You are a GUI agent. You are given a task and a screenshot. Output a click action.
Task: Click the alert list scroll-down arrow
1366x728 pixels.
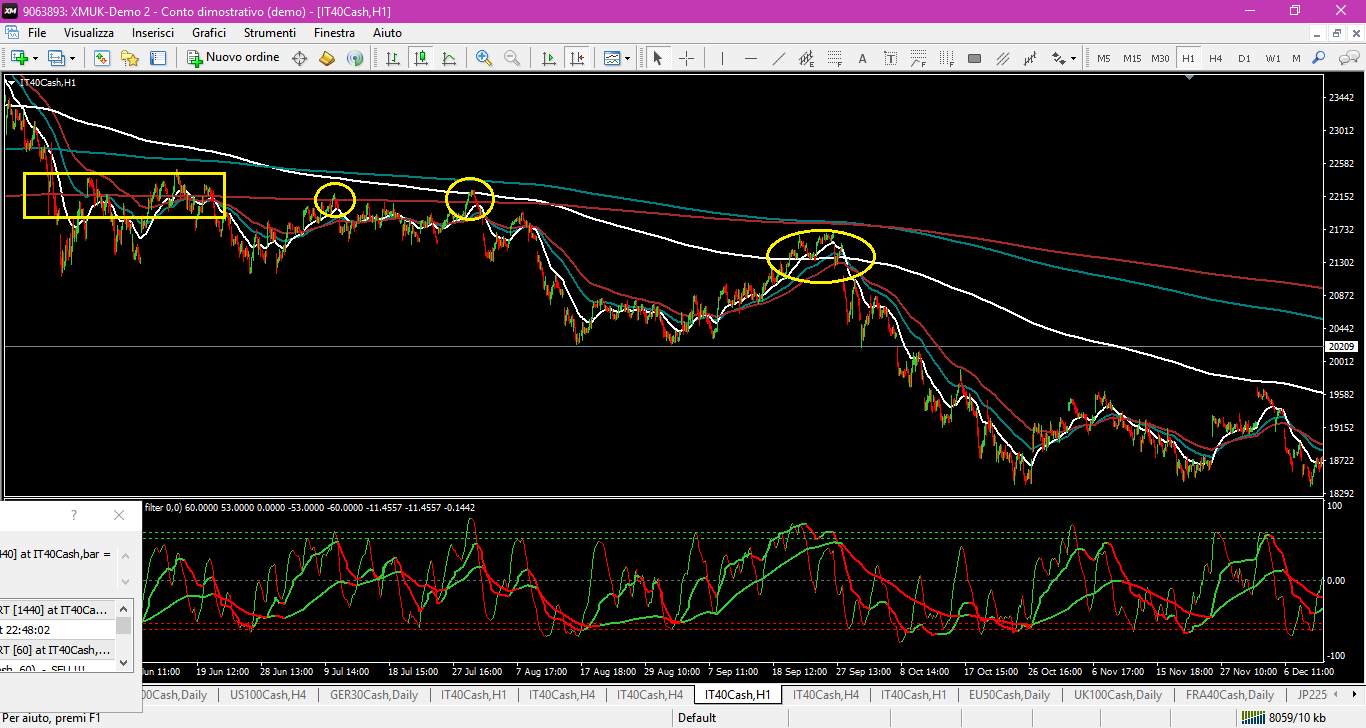(x=124, y=662)
